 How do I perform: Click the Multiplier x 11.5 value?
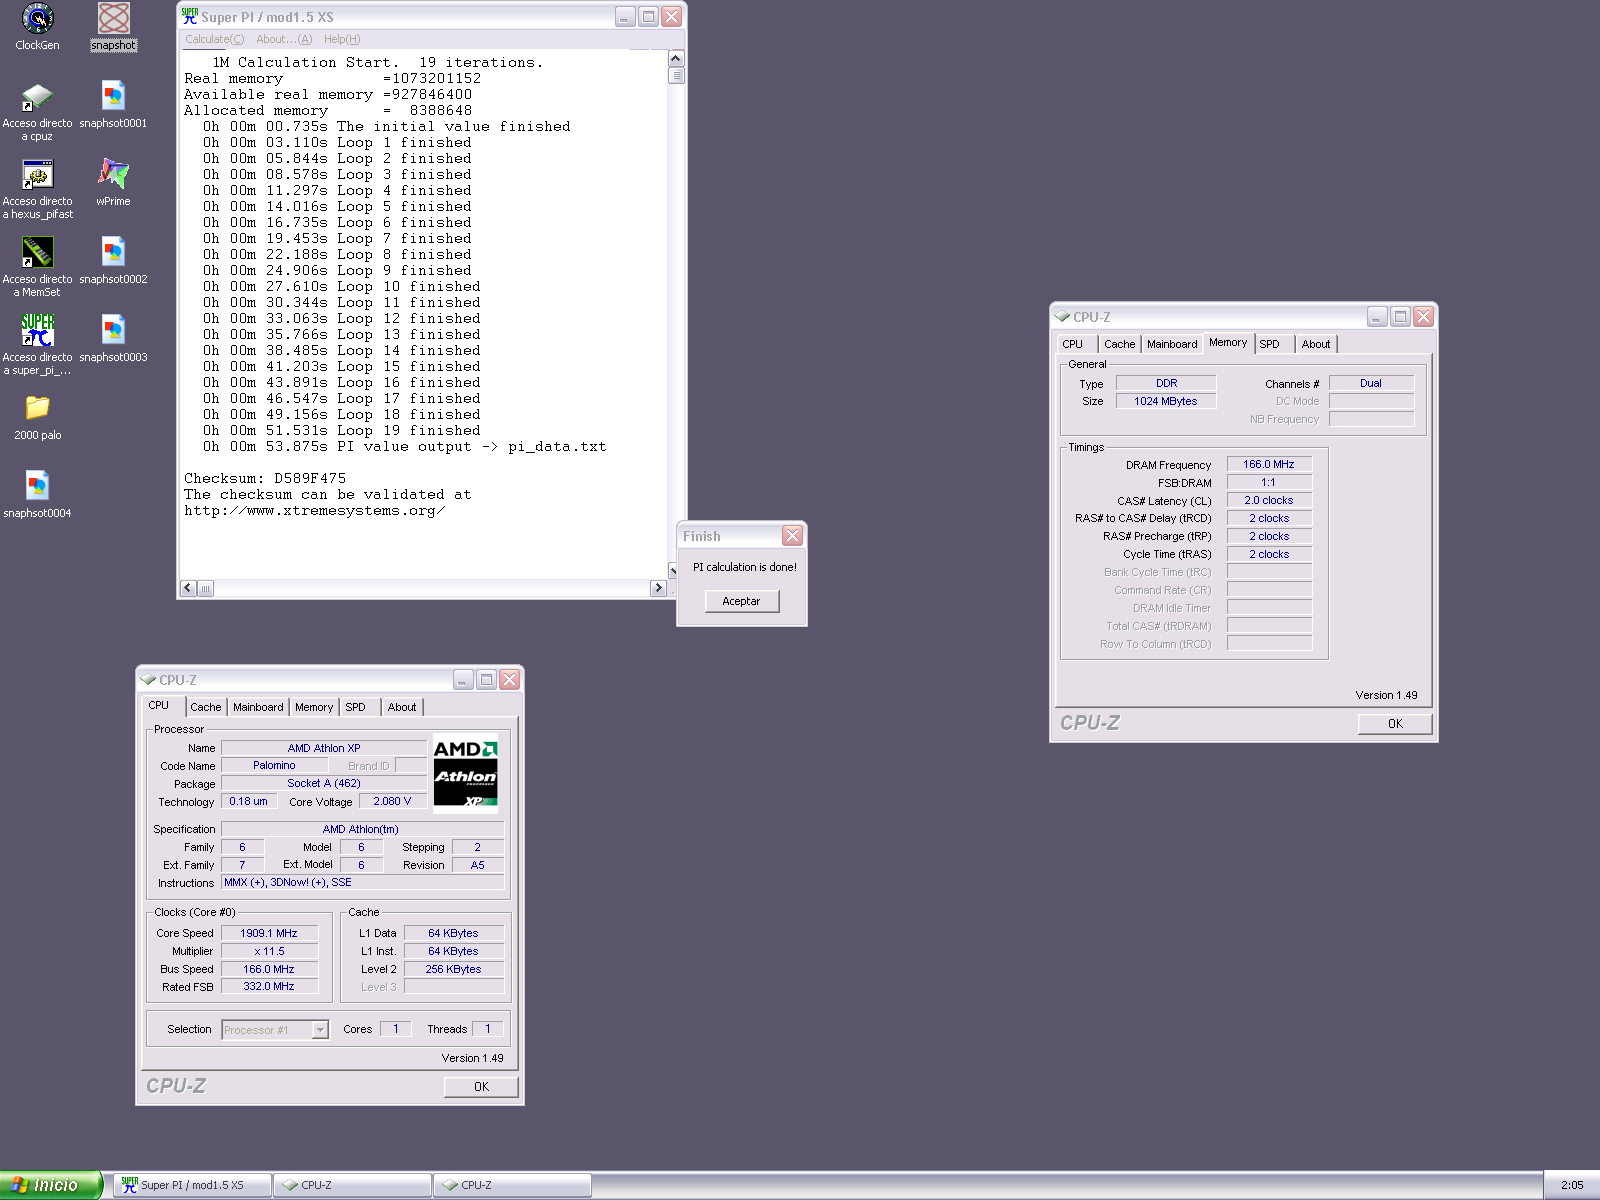(x=269, y=951)
